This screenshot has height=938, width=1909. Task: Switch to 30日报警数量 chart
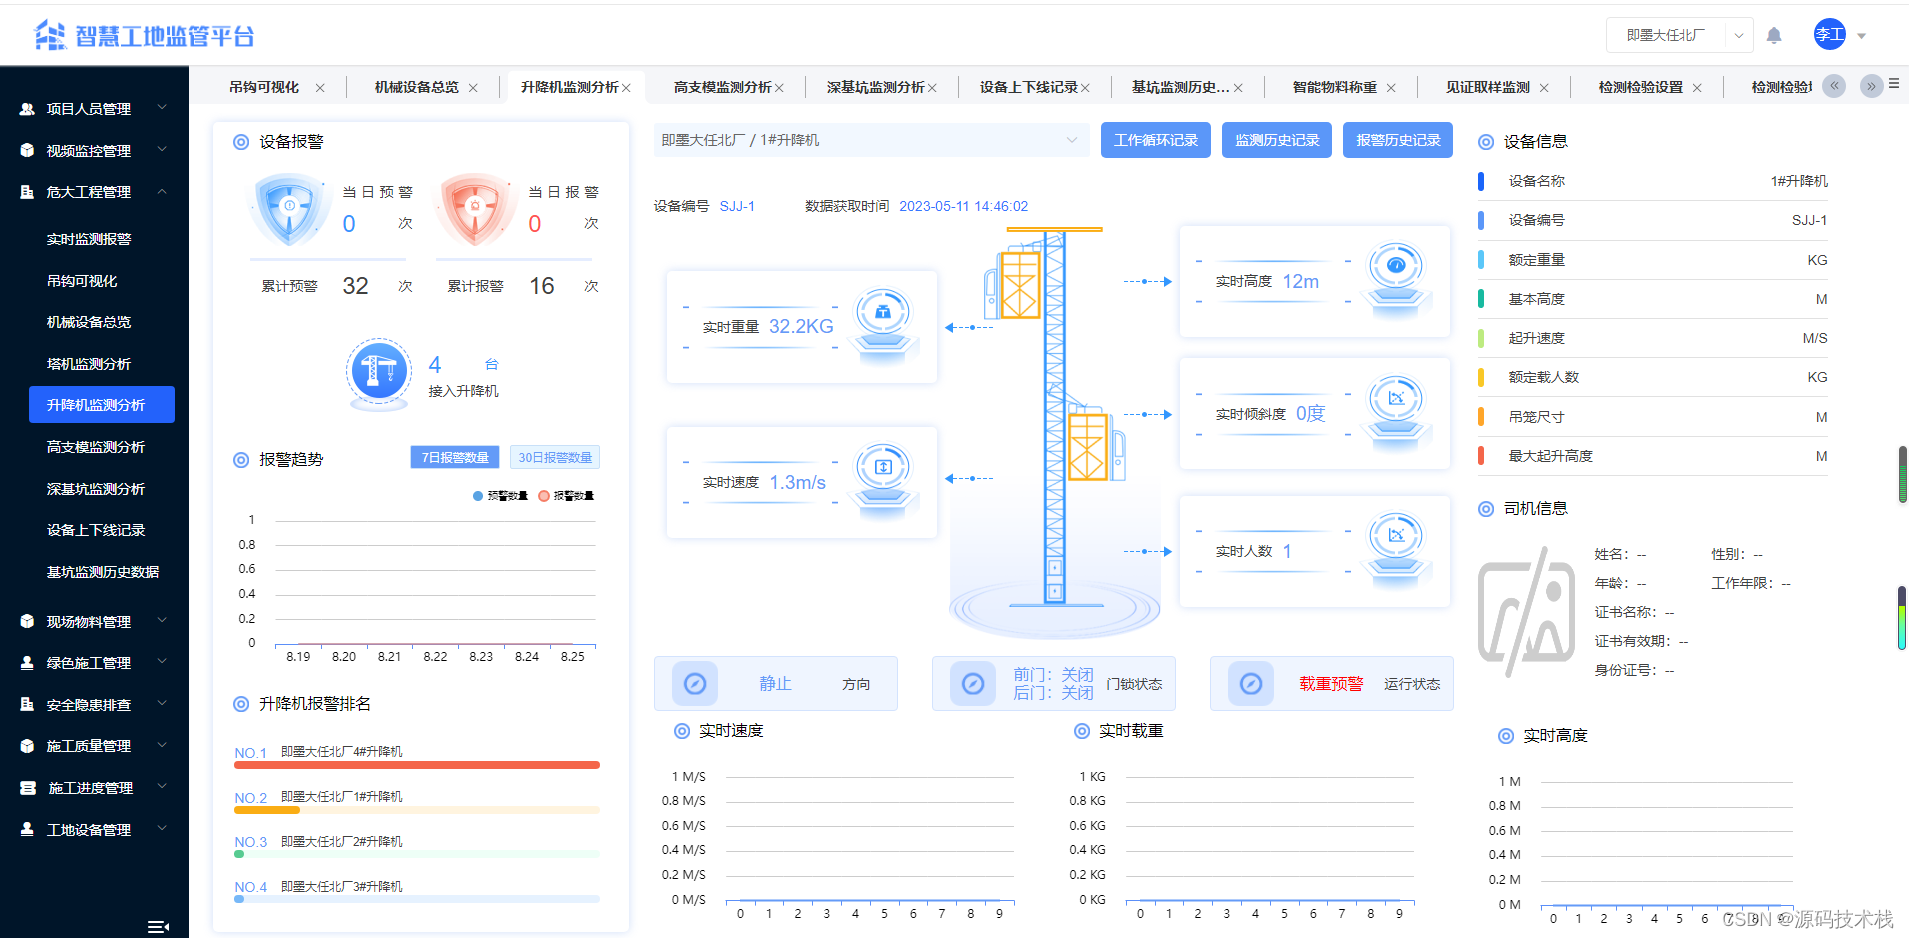tap(555, 457)
